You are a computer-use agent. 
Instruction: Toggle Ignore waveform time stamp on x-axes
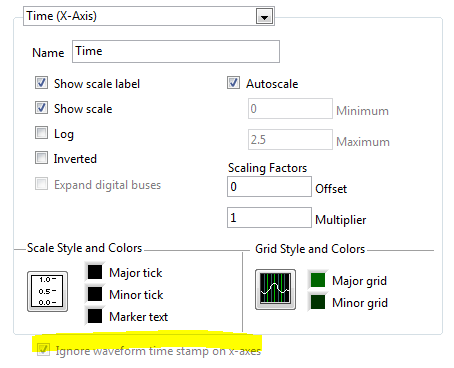coord(43,350)
